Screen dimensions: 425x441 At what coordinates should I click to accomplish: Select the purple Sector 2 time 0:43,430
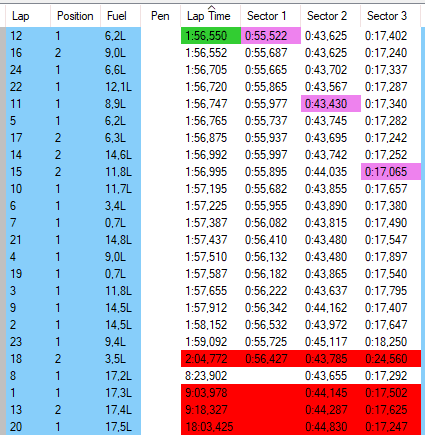(x=331, y=104)
